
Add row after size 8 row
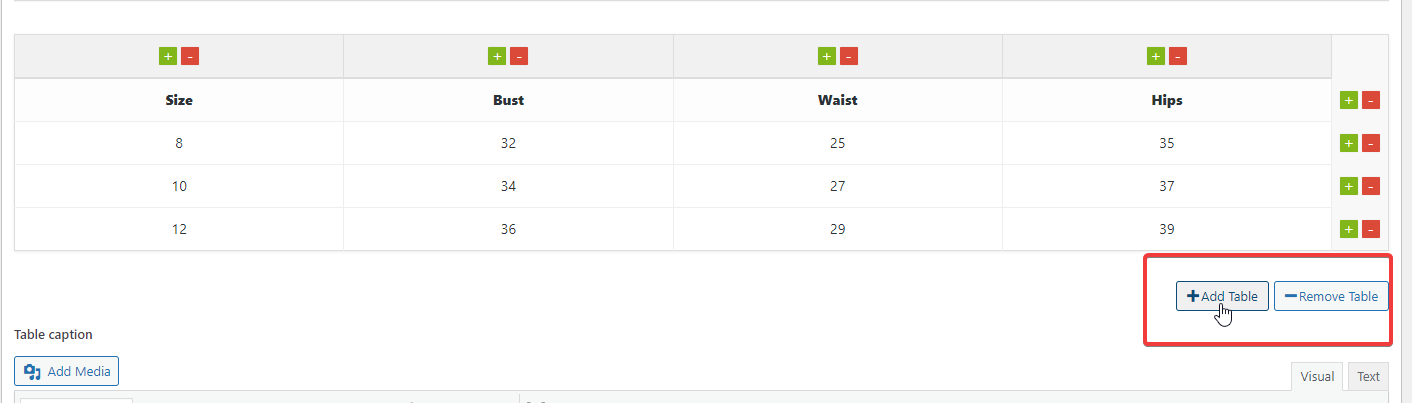[1348, 143]
